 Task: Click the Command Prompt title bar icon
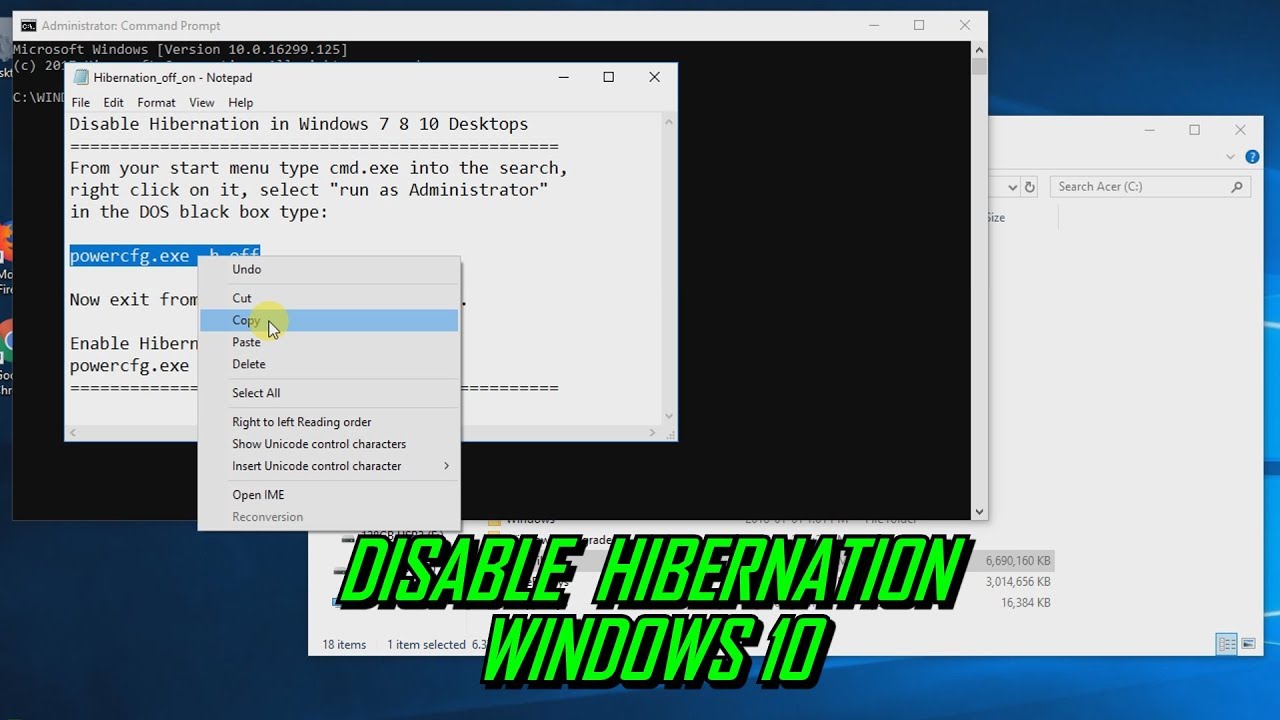point(29,26)
